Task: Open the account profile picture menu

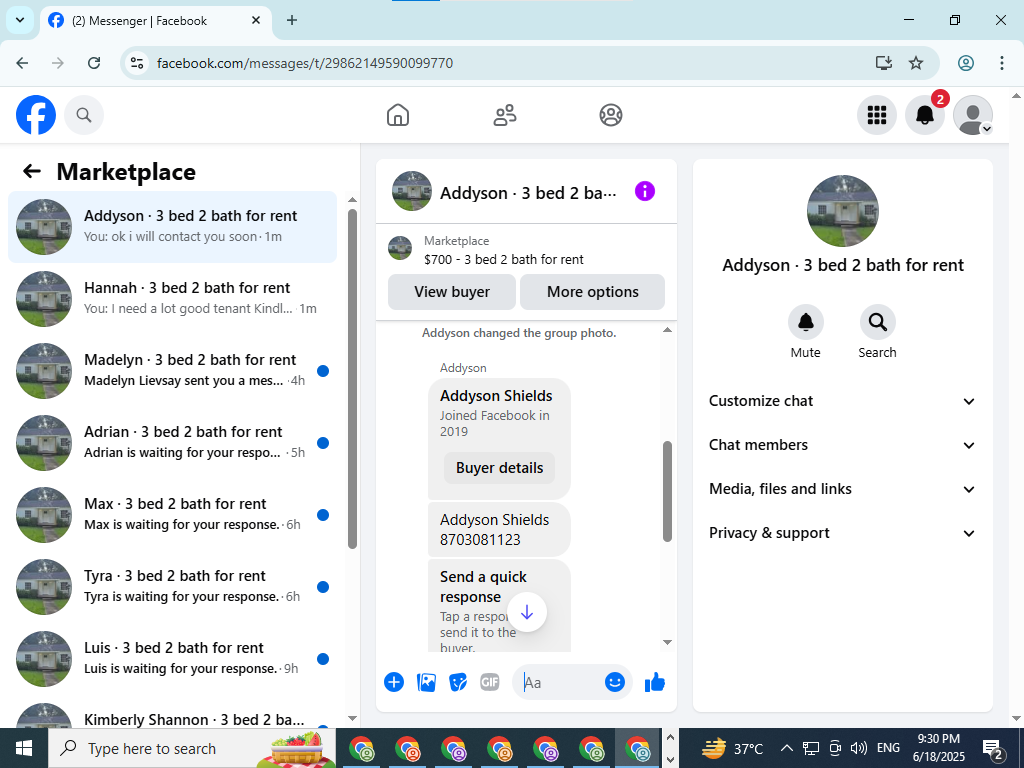Action: (x=973, y=115)
